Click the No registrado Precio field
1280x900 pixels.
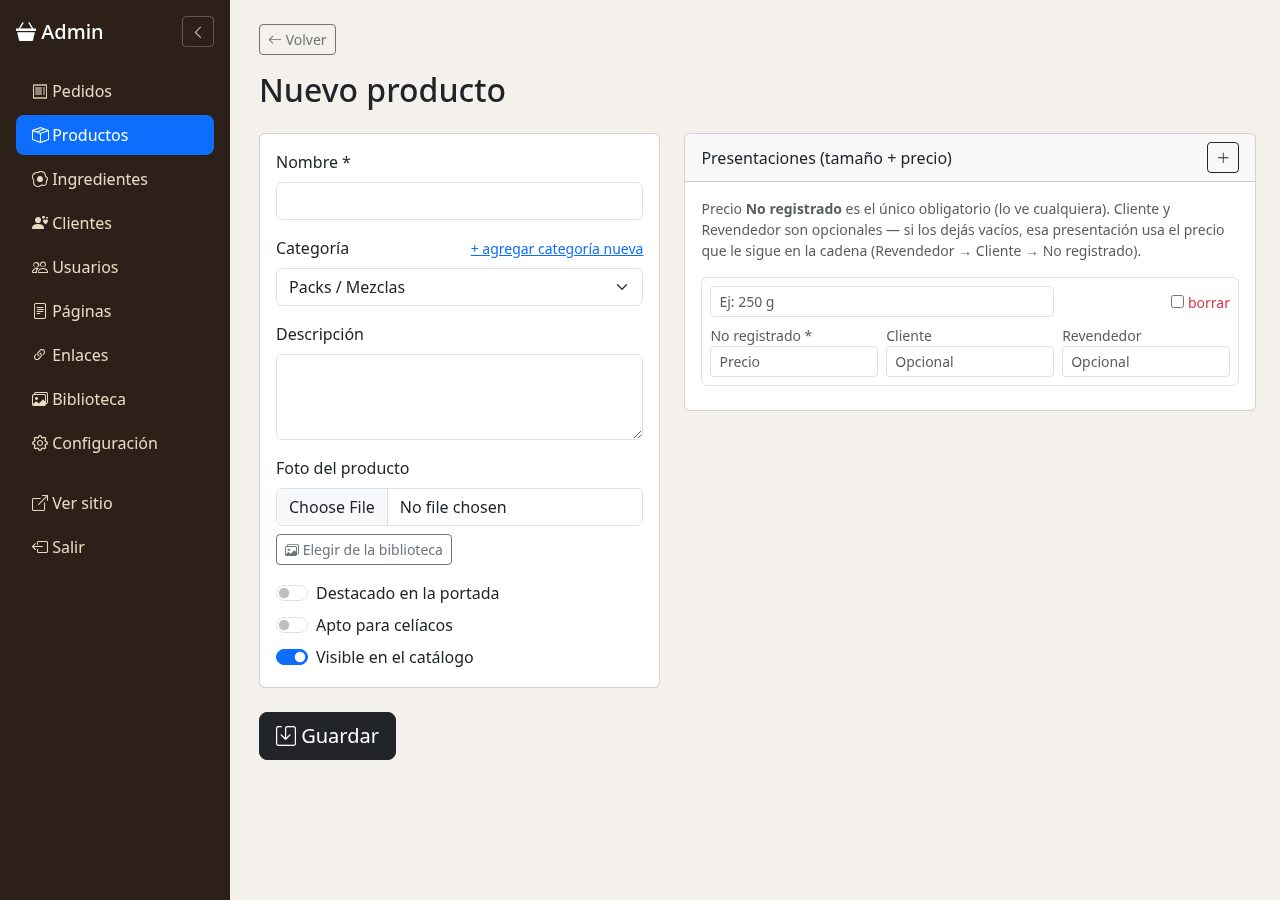point(794,362)
